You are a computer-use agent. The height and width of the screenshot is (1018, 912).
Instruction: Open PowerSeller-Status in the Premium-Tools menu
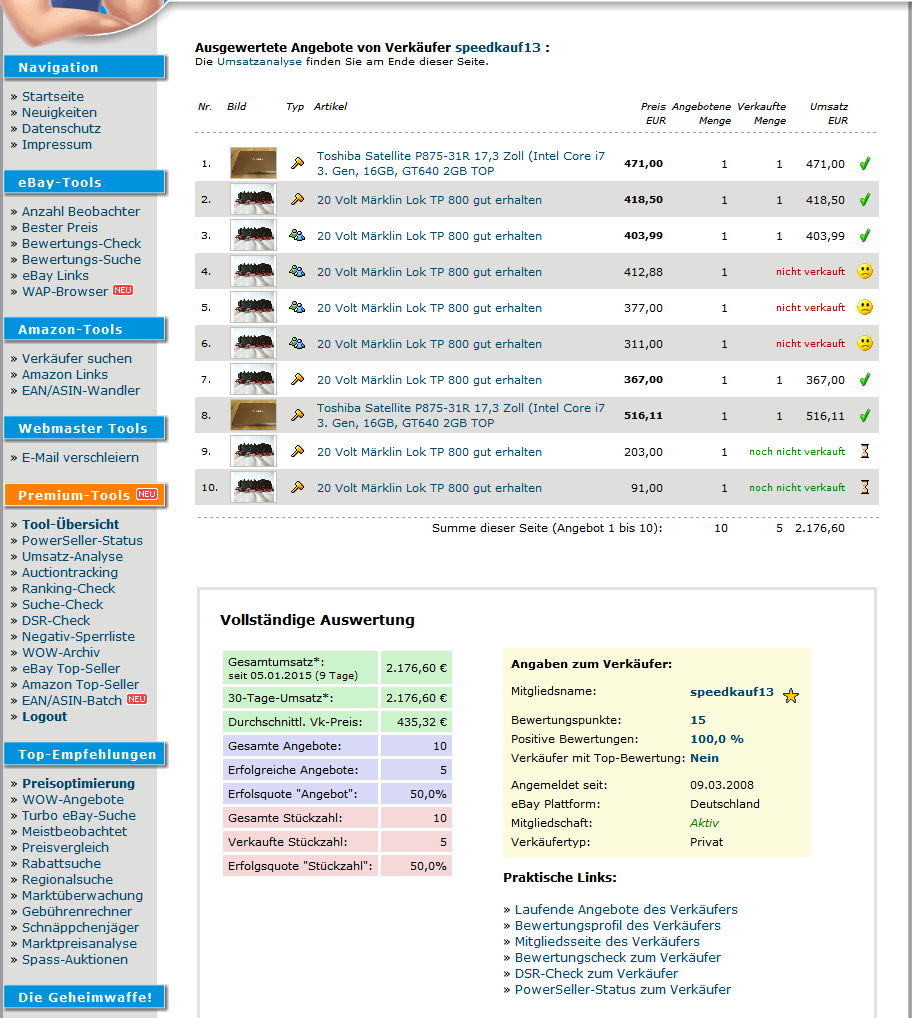[82, 541]
